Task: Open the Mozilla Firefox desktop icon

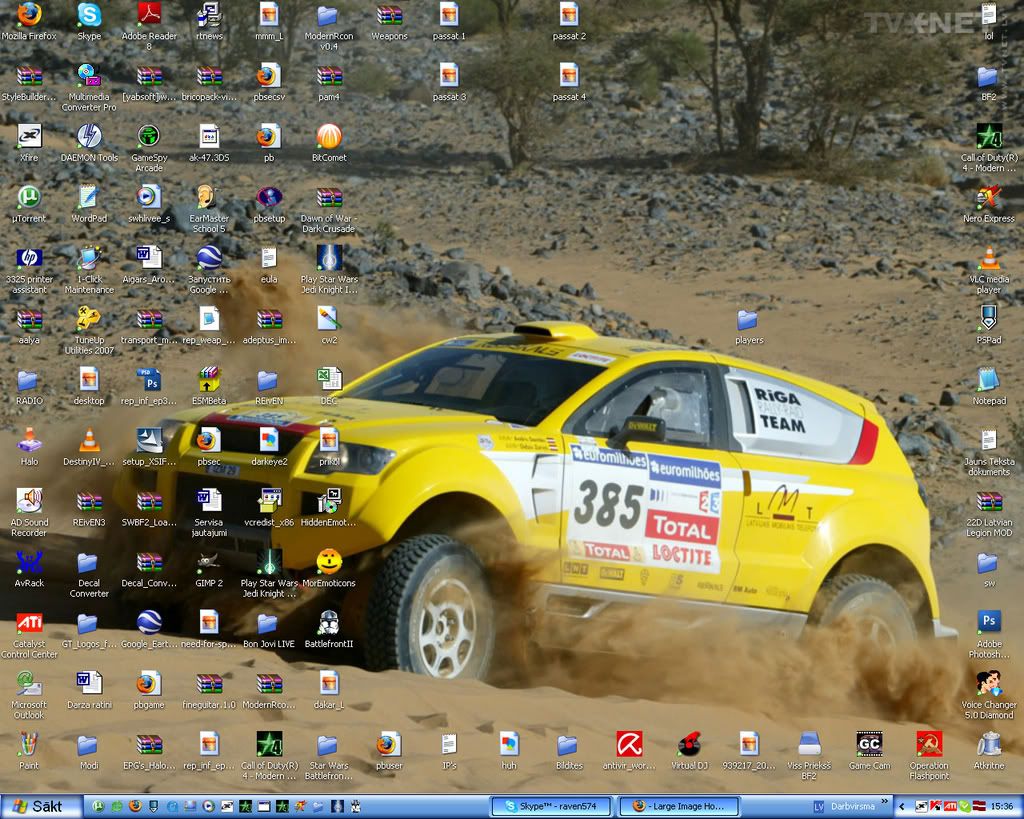Action: coord(29,21)
